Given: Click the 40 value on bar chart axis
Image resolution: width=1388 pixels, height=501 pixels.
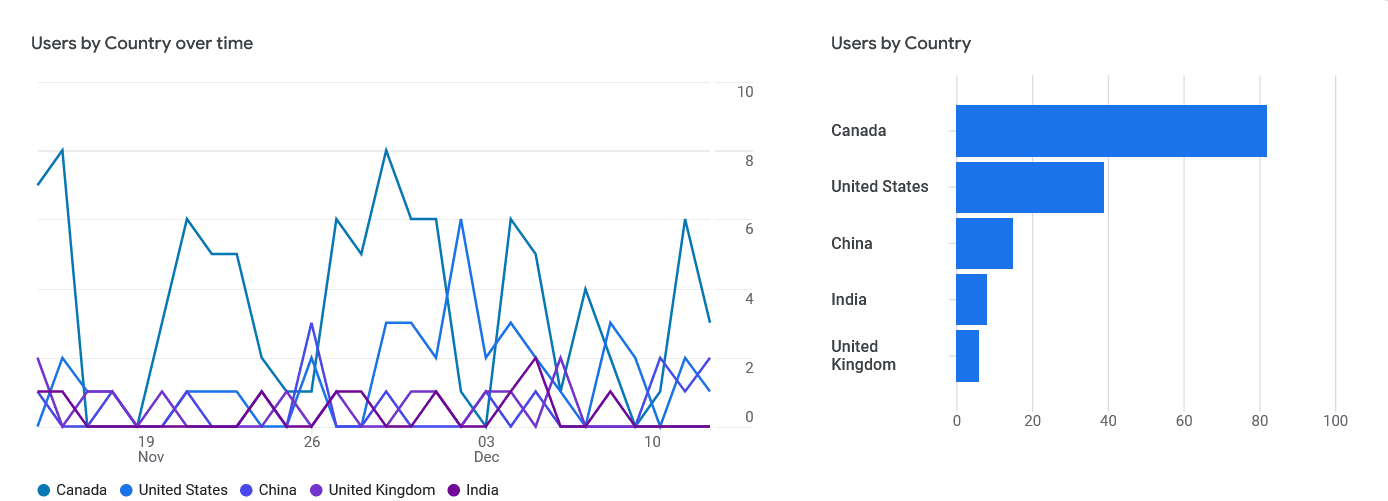Looking at the screenshot, I should pos(1108,421).
